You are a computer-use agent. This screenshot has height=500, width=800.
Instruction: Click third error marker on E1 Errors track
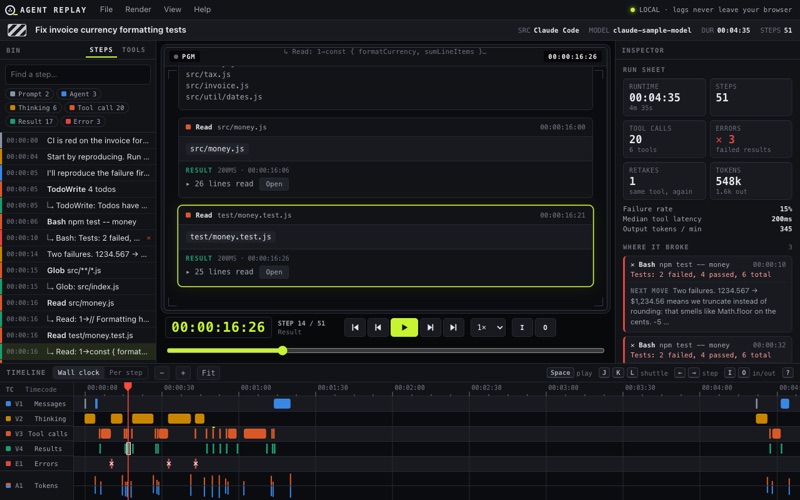tap(195, 464)
